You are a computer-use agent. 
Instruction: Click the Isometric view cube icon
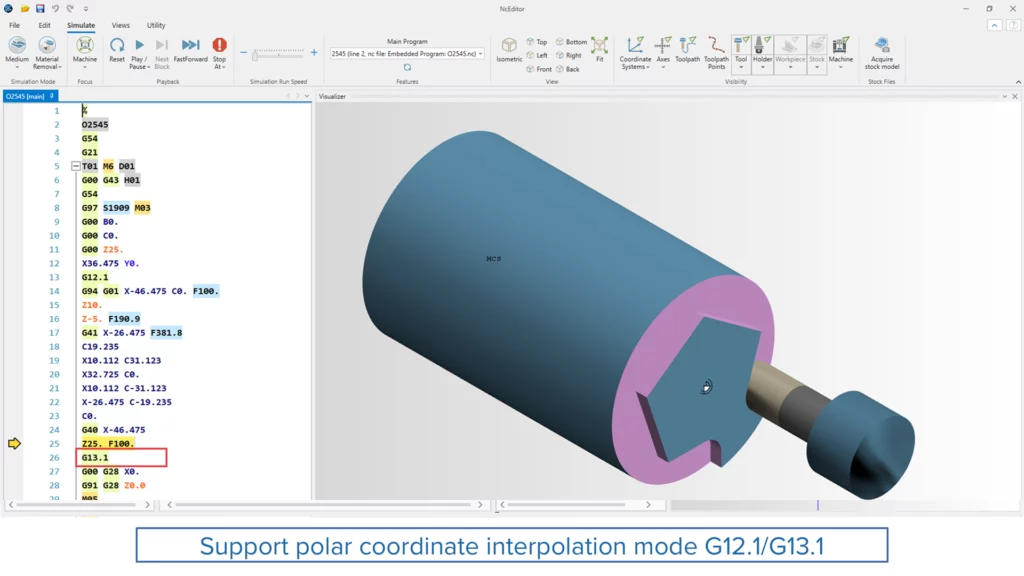click(509, 46)
